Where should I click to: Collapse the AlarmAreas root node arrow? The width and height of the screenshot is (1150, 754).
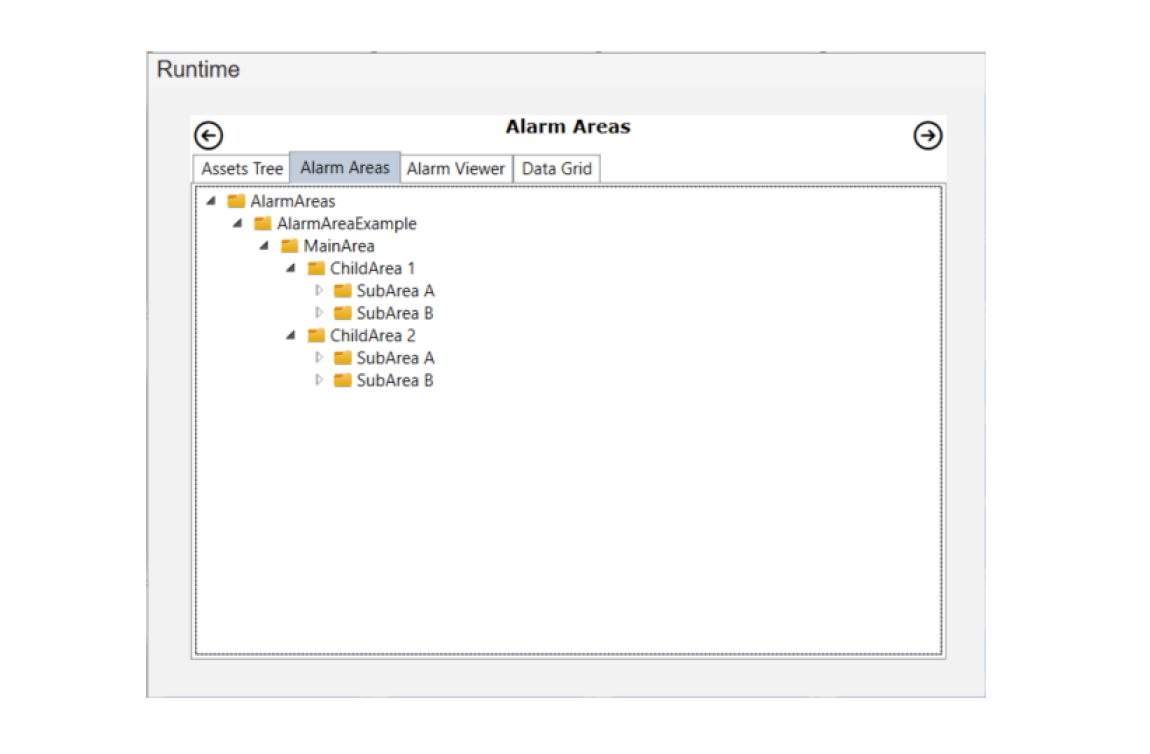coord(211,201)
